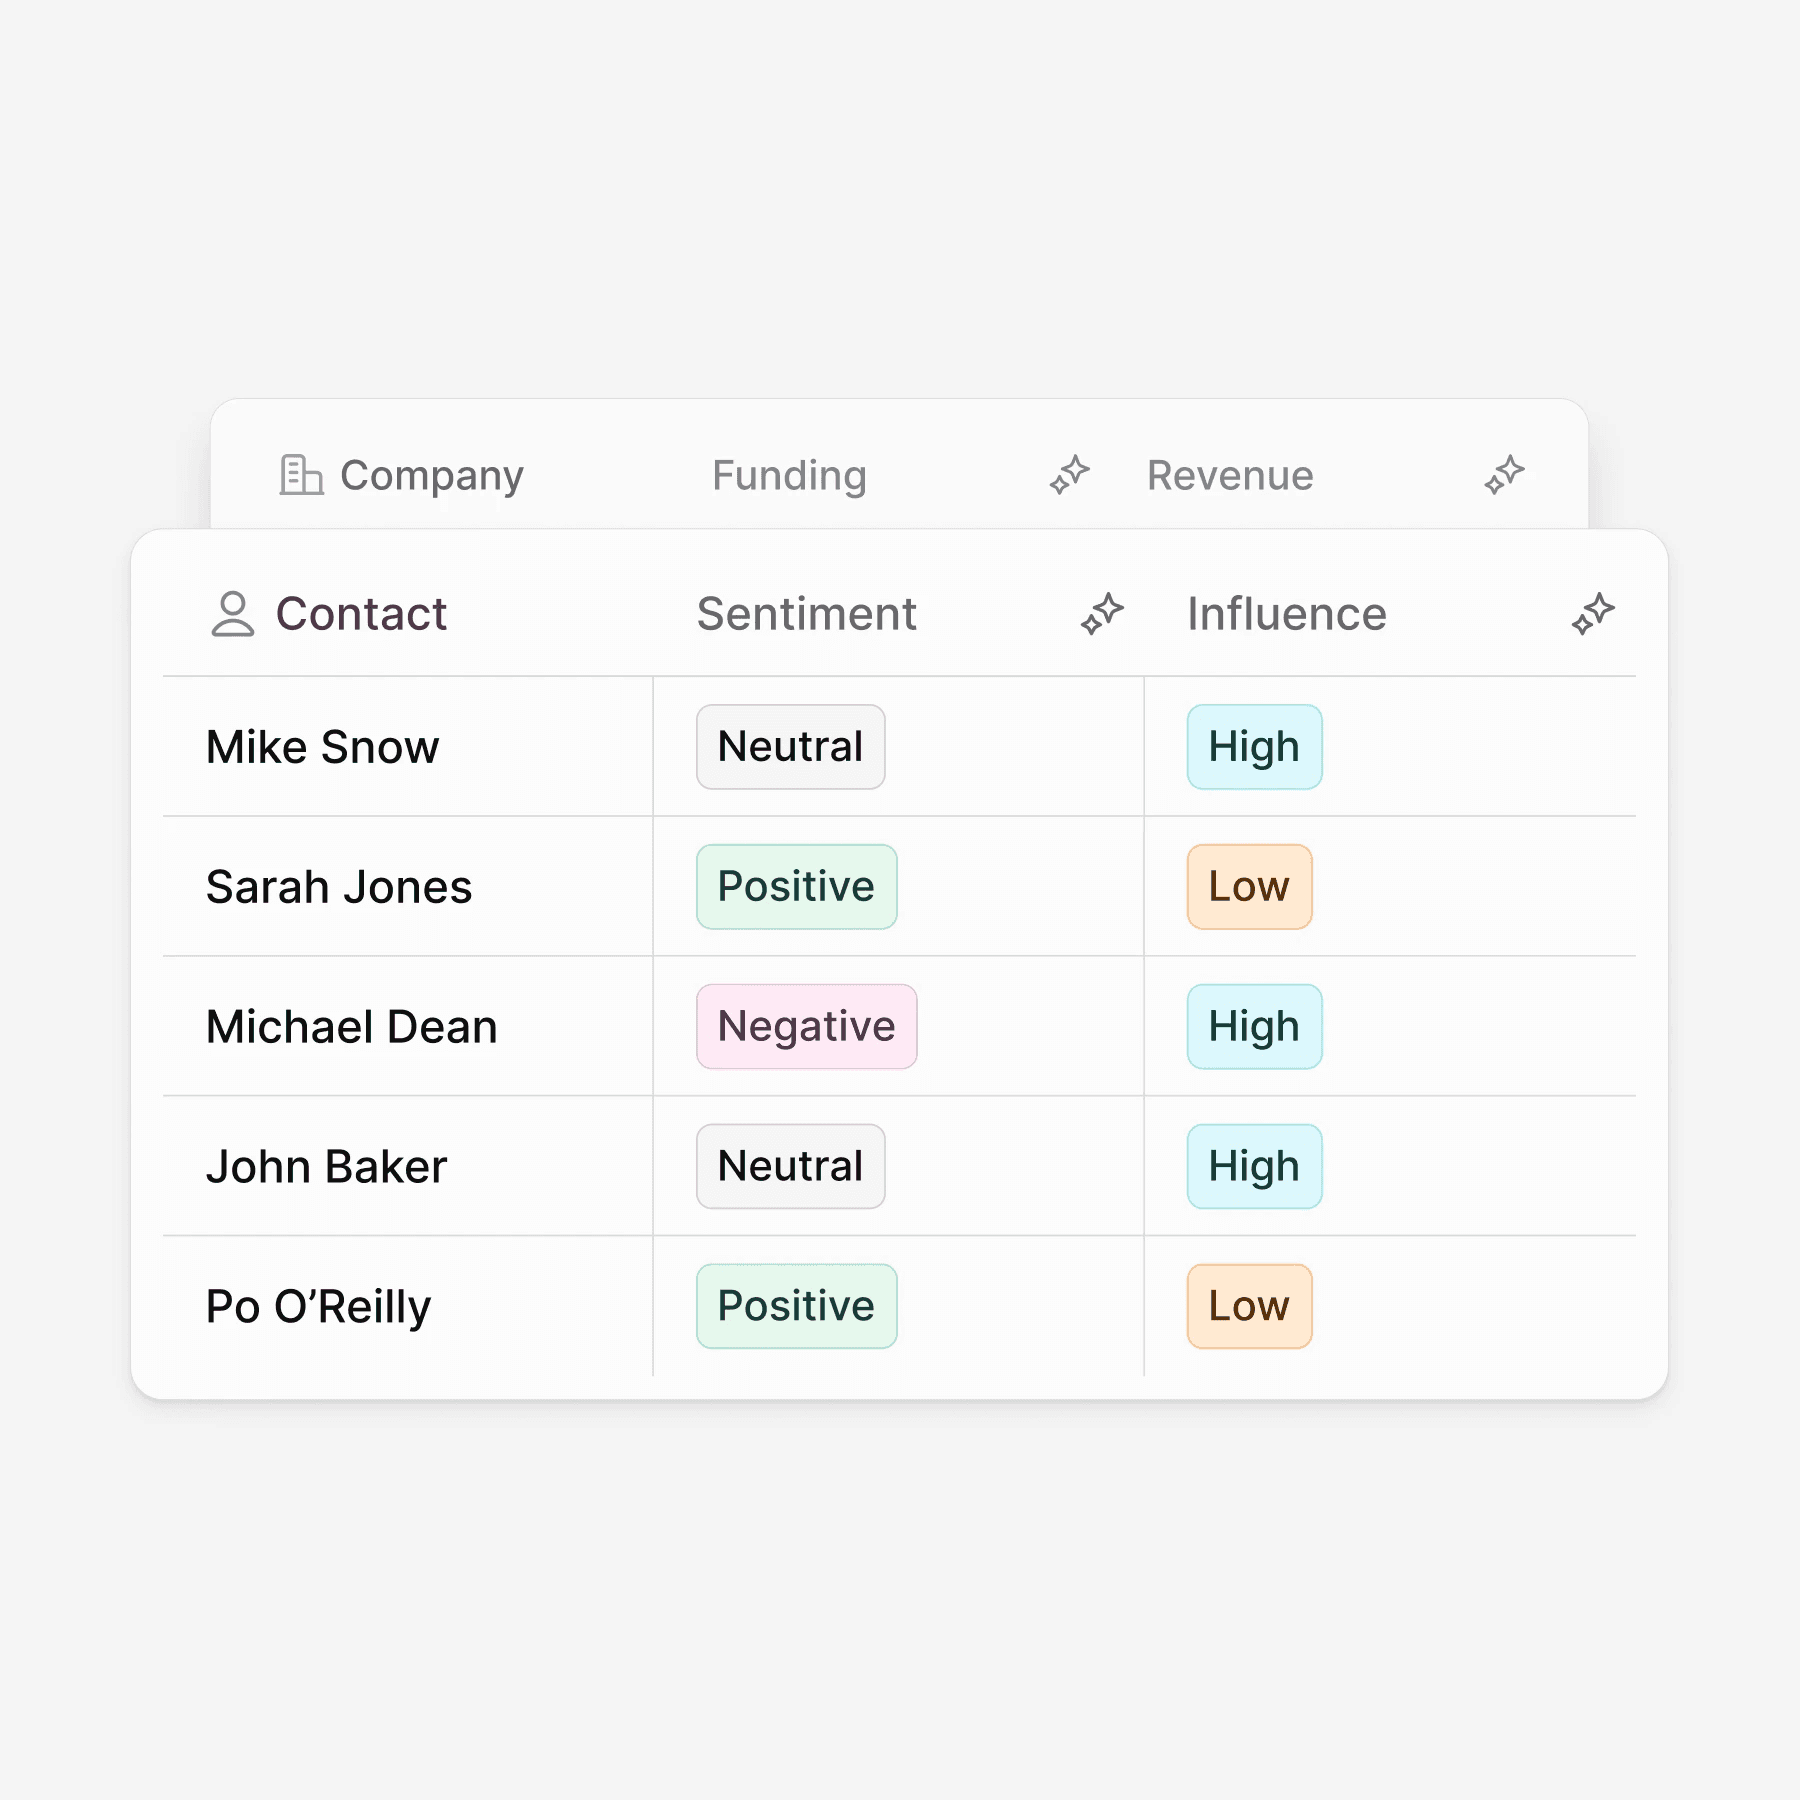This screenshot has height=1800, width=1800.
Task: Open the Revenue column header
Action: pyautogui.click(x=1230, y=476)
